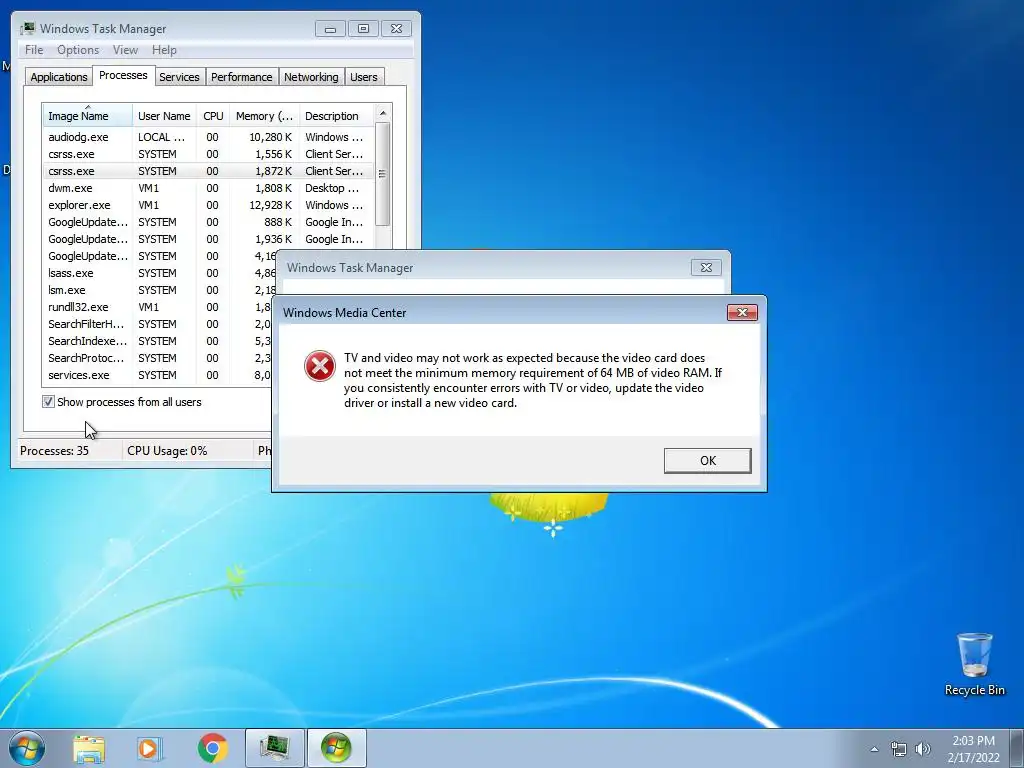Open the File menu in Task Manager
Viewport: 1024px width, 768px height.
[34, 50]
